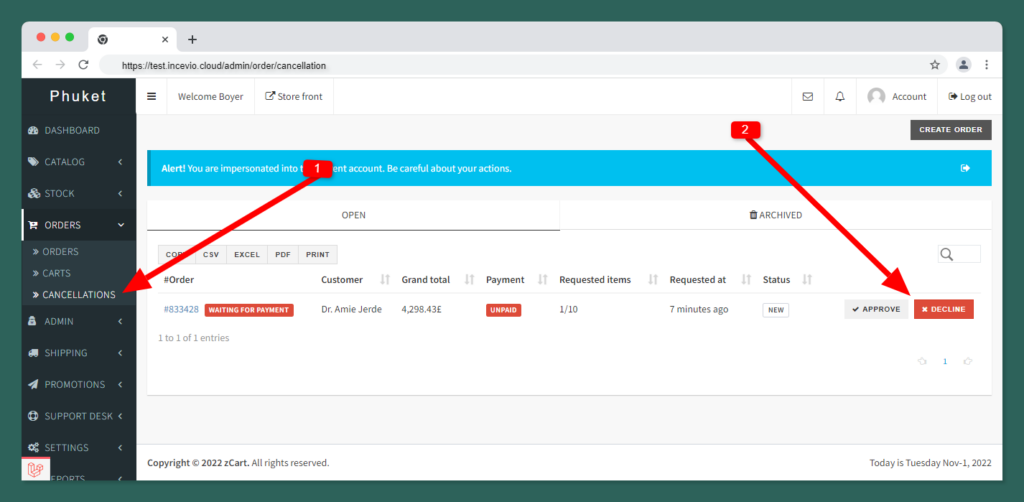Switch to the Archived tab
The height and width of the screenshot is (502, 1024).
tap(775, 215)
